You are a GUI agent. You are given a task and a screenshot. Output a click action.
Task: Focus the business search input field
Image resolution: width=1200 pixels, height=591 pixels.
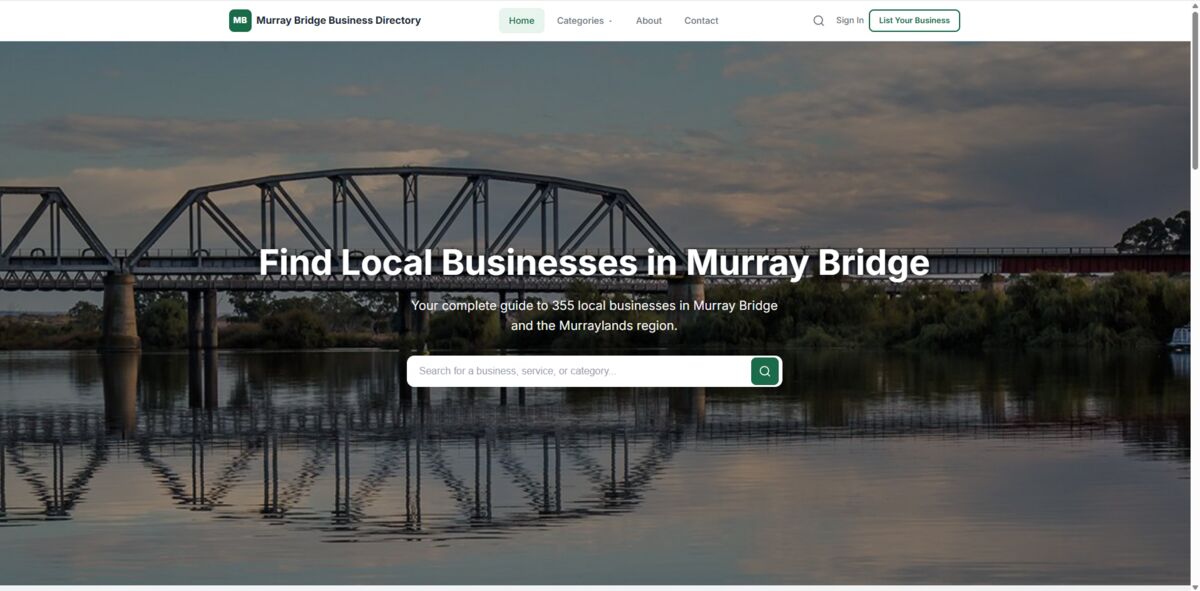(x=570, y=370)
